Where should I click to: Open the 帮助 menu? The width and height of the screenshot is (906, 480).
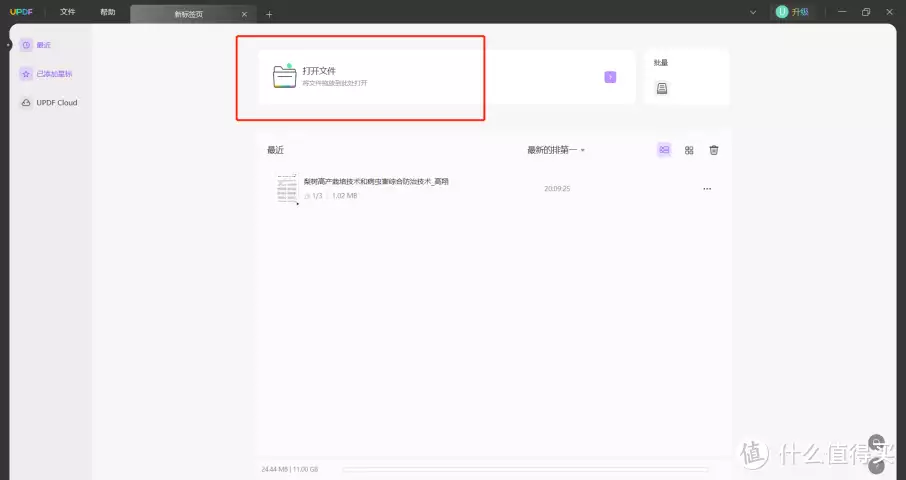[x=107, y=12]
